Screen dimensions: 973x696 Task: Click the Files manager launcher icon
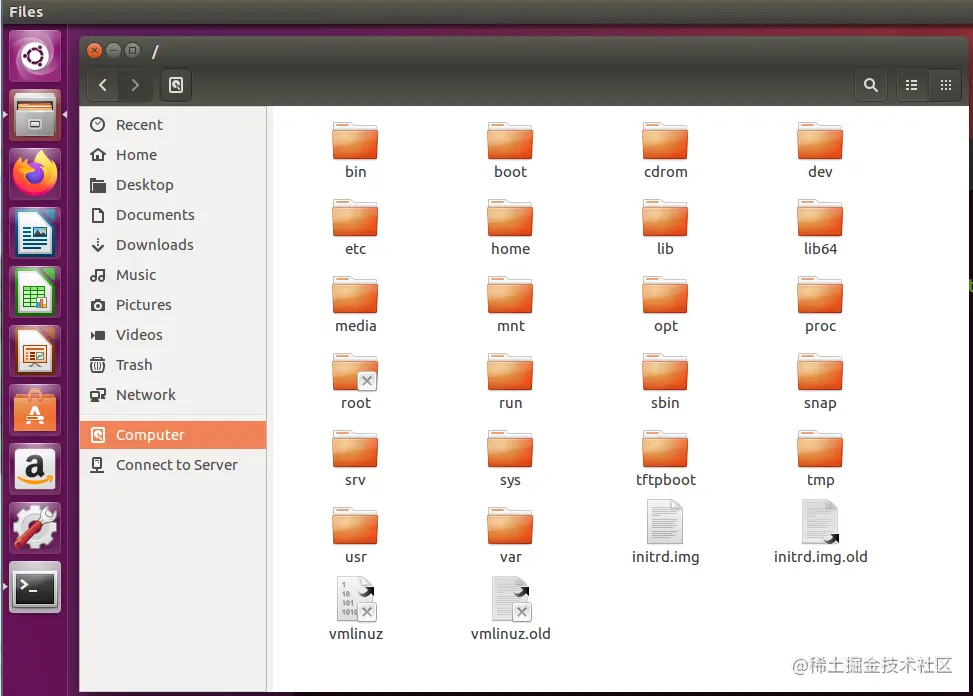35,115
